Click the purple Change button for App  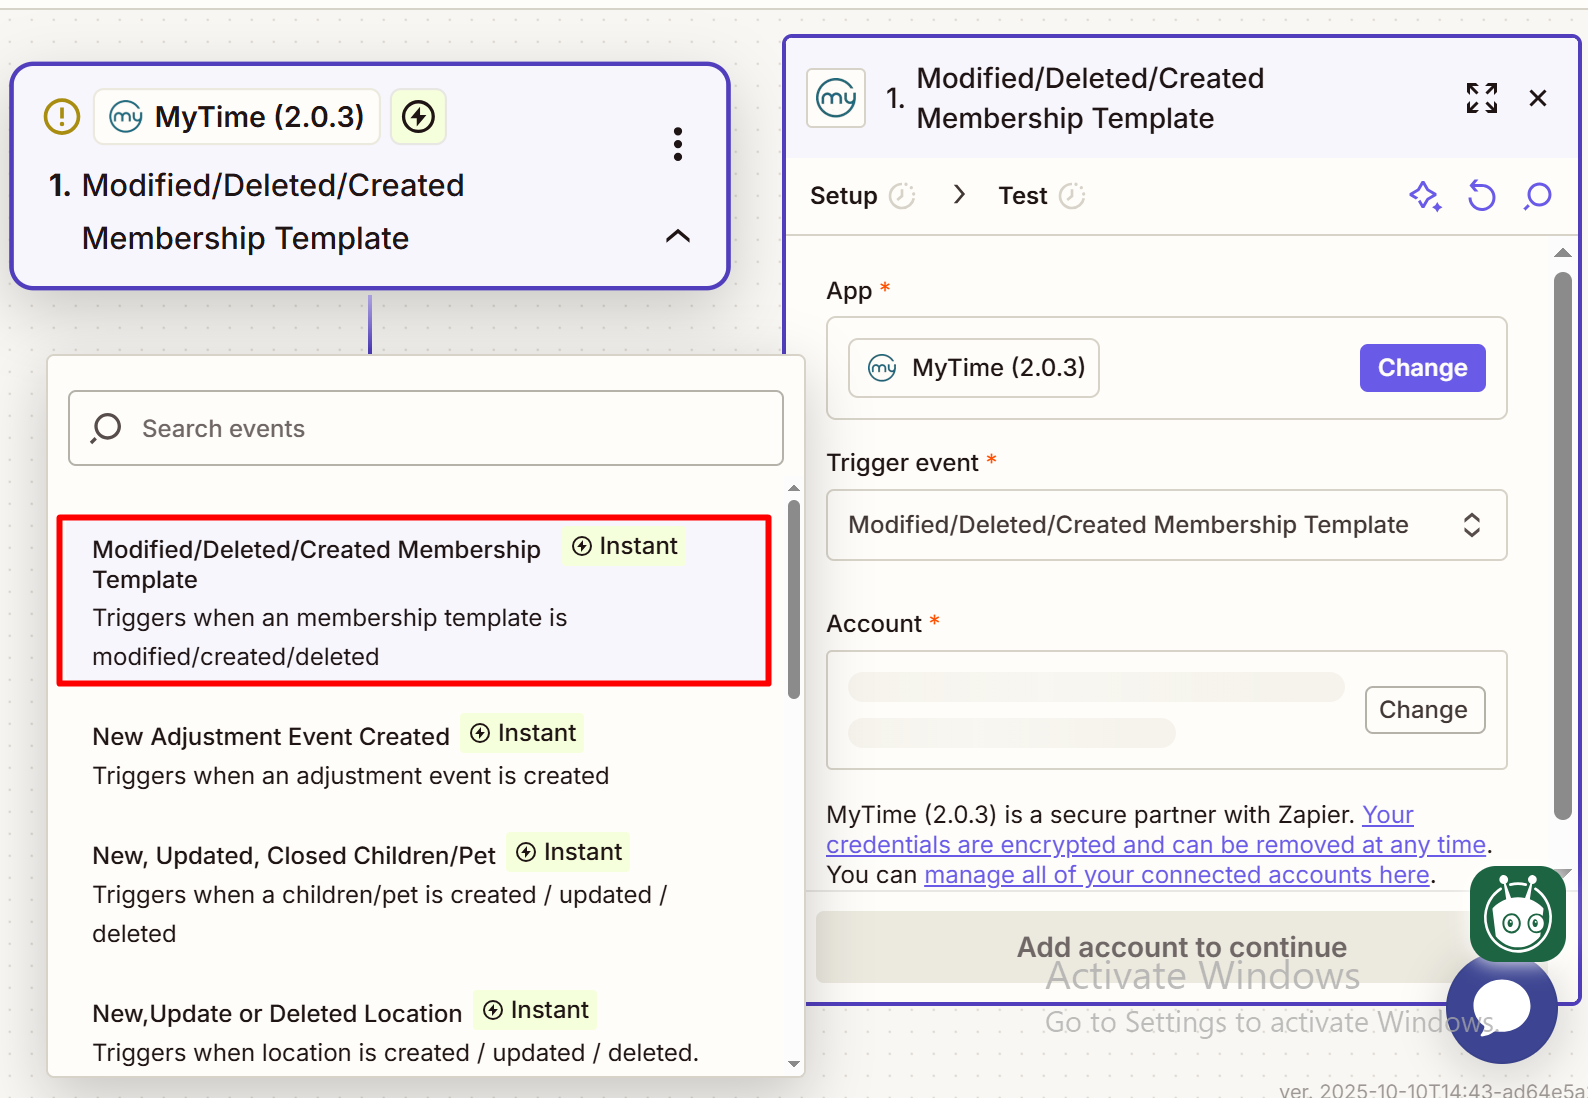(1422, 368)
